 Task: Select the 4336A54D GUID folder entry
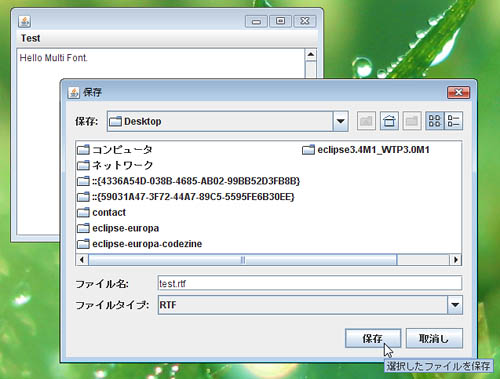[189, 181]
